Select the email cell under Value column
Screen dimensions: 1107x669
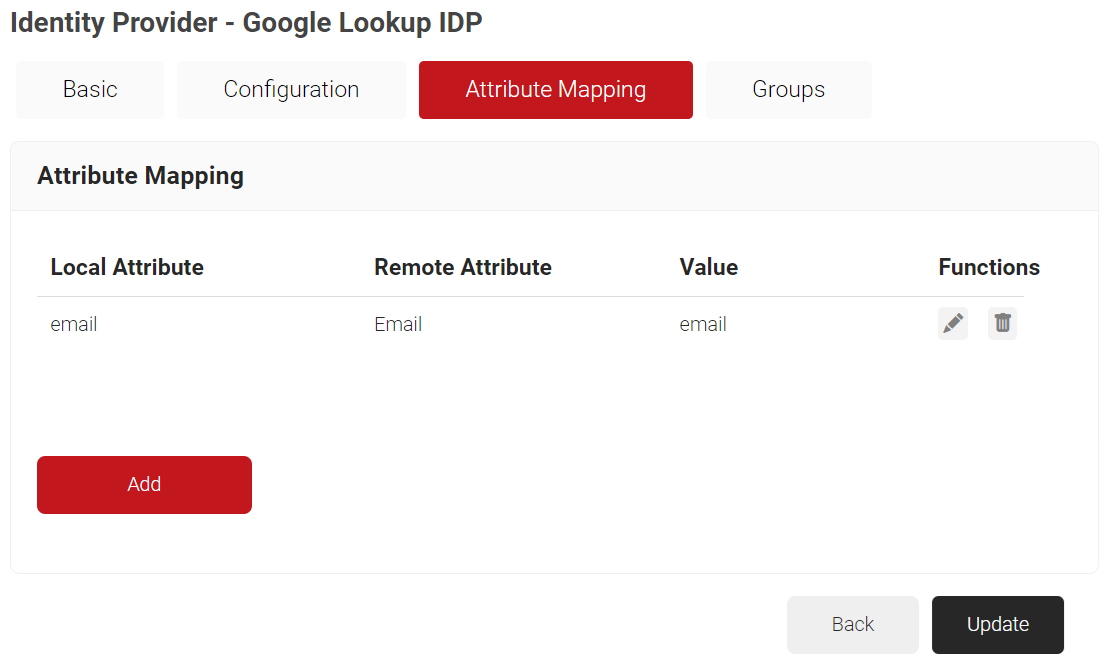[703, 324]
